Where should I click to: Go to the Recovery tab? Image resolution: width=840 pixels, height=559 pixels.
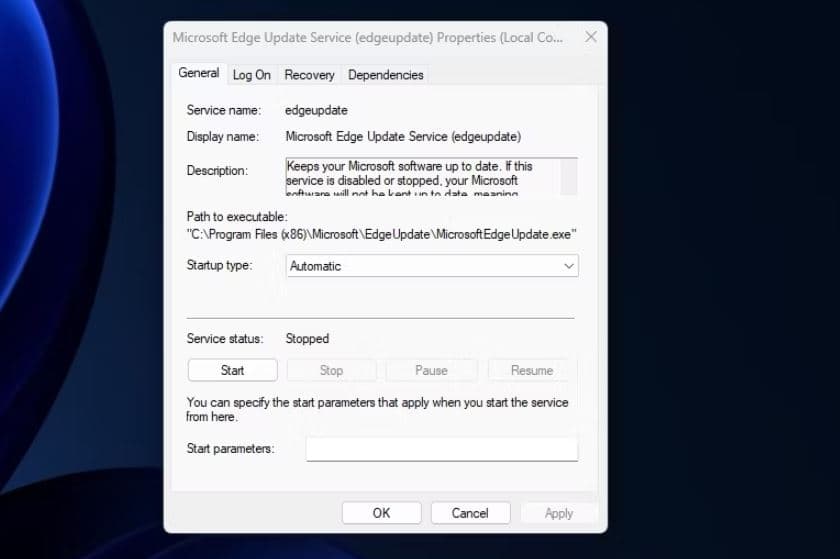point(309,75)
